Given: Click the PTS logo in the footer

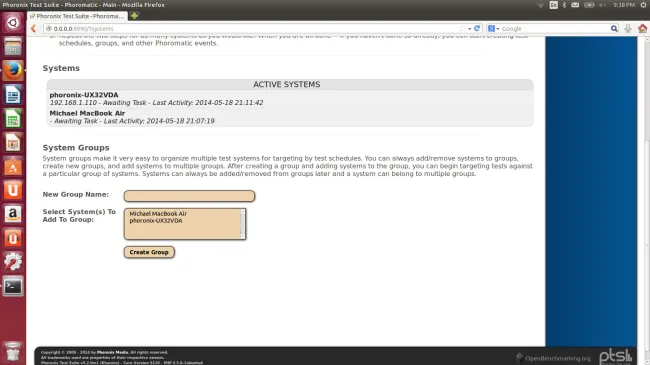Looking at the screenshot, I should (x=616, y=357).
